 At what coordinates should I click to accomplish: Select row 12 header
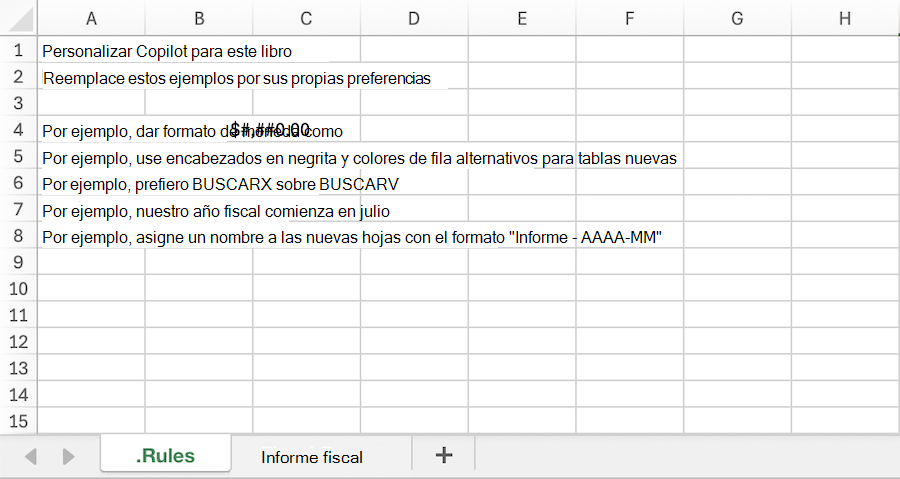[x=18, y=341]
